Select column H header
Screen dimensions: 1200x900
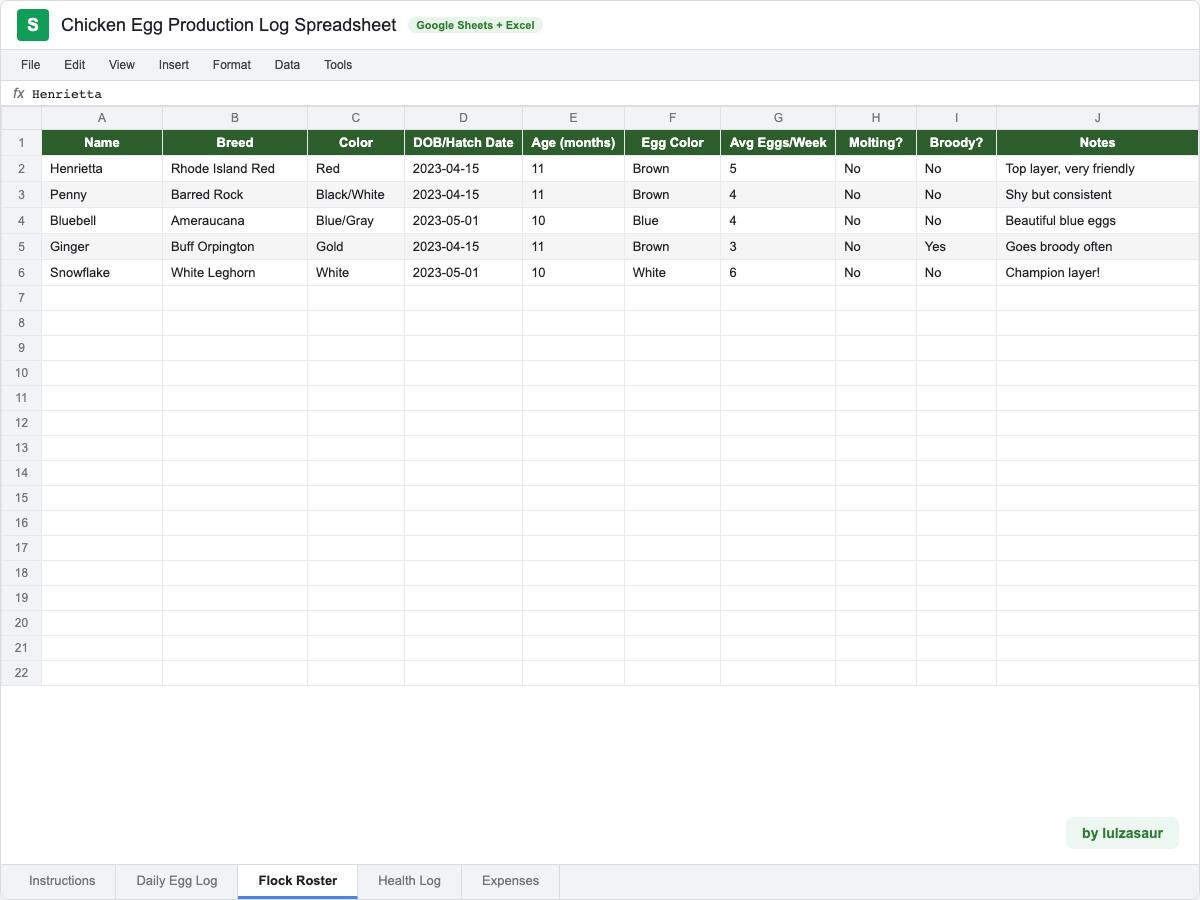point(876,118)
